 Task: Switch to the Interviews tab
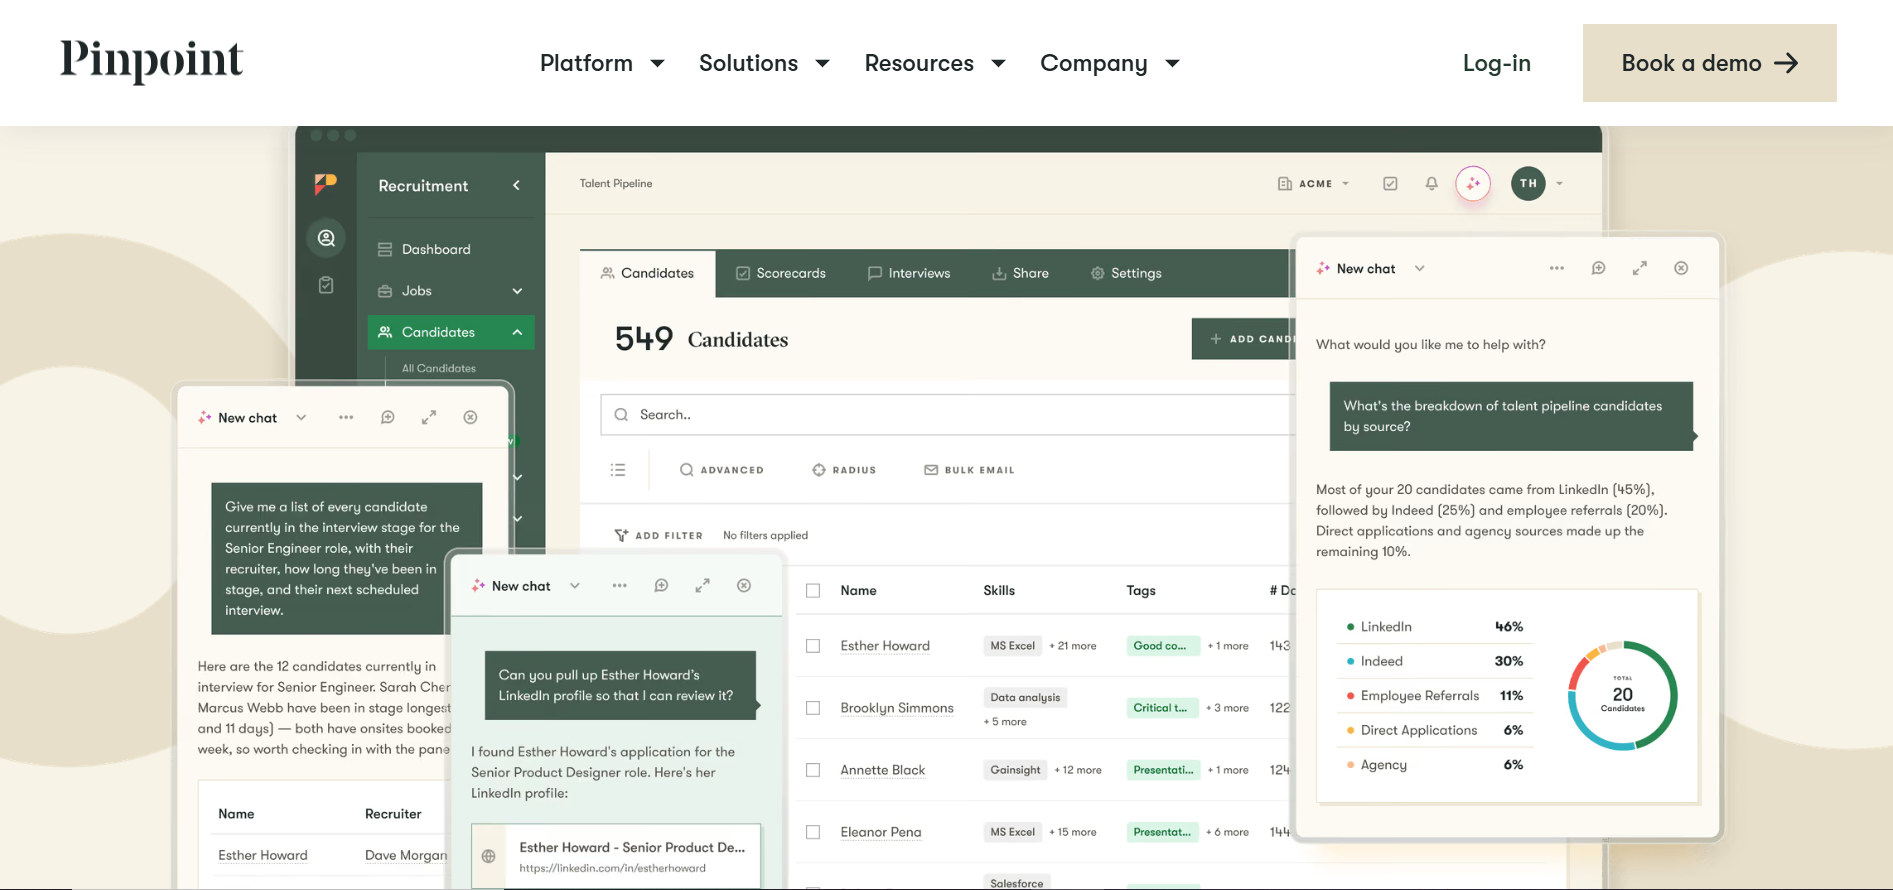click(x=909, y=273)
